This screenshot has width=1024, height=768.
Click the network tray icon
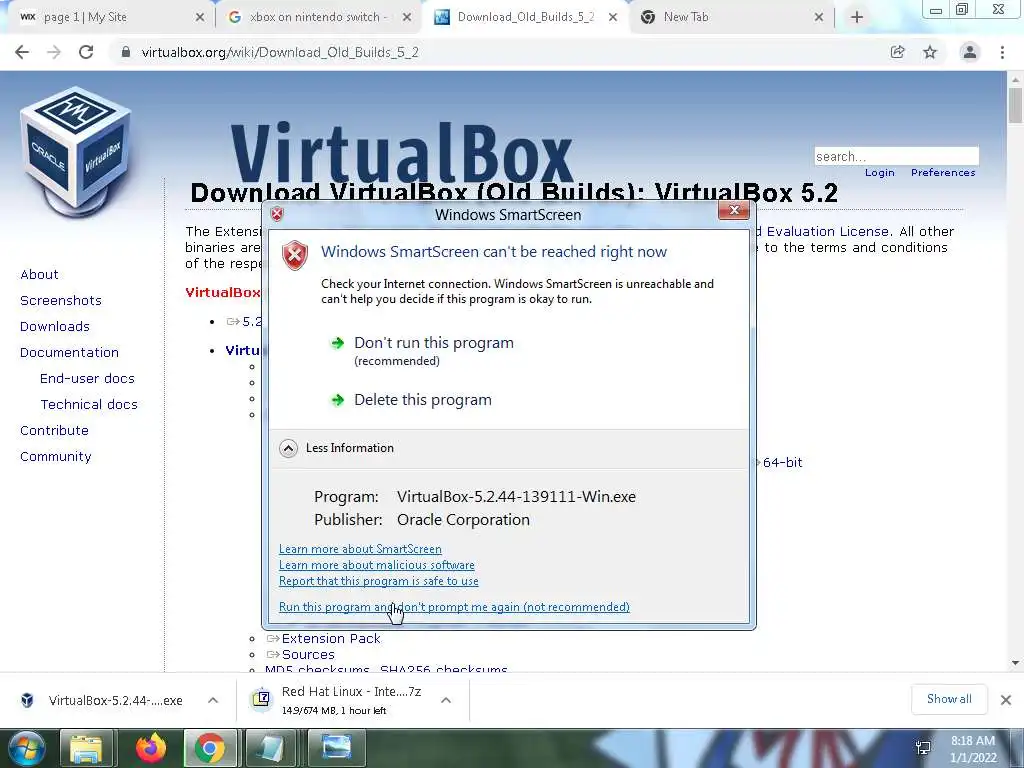(x=923, y=748)
